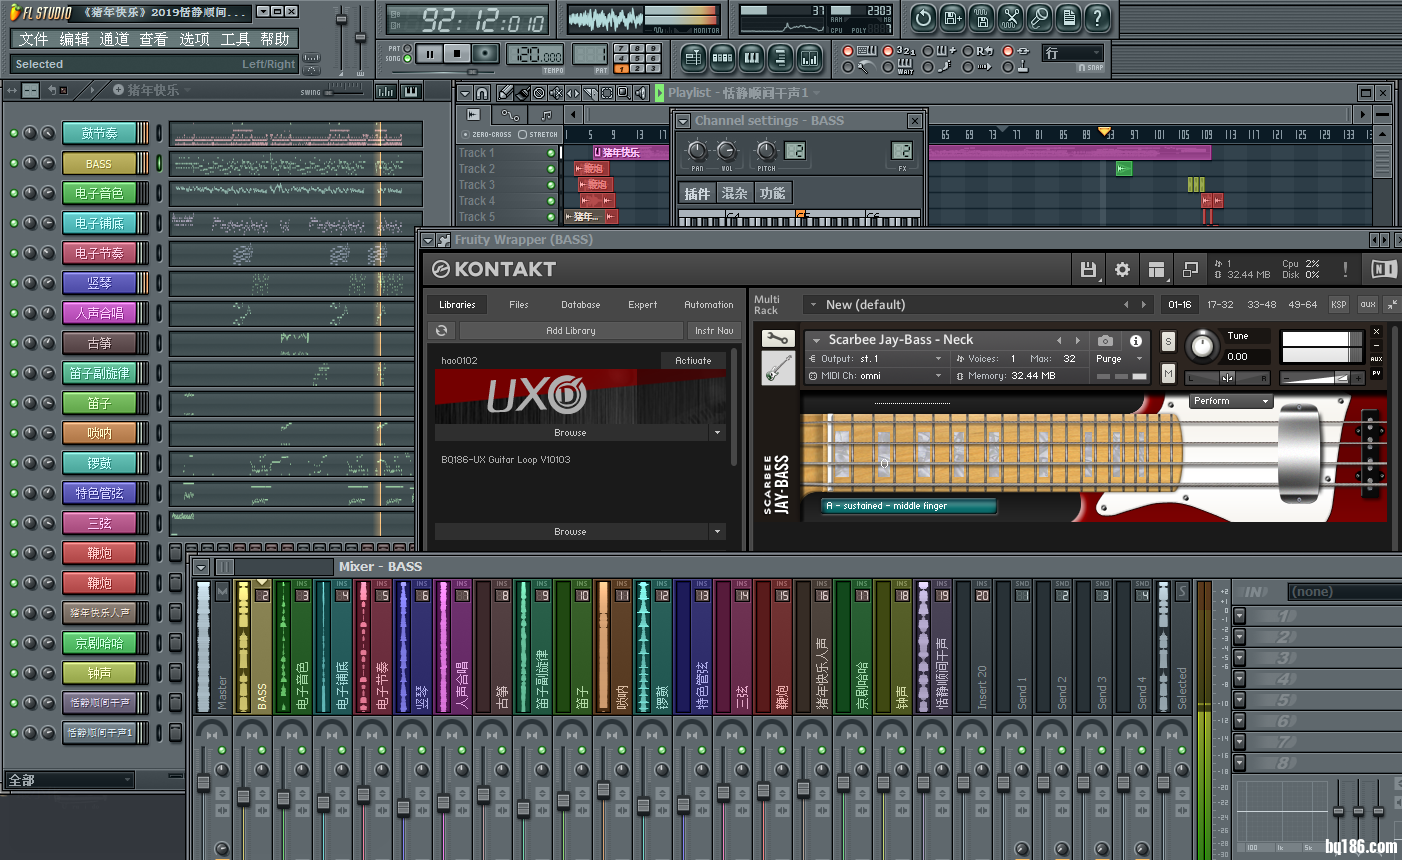Image resolution: width=1402 pixels, height=860 pixels.
Task: Open the help question mark icon
Action: pos(1097,17)
